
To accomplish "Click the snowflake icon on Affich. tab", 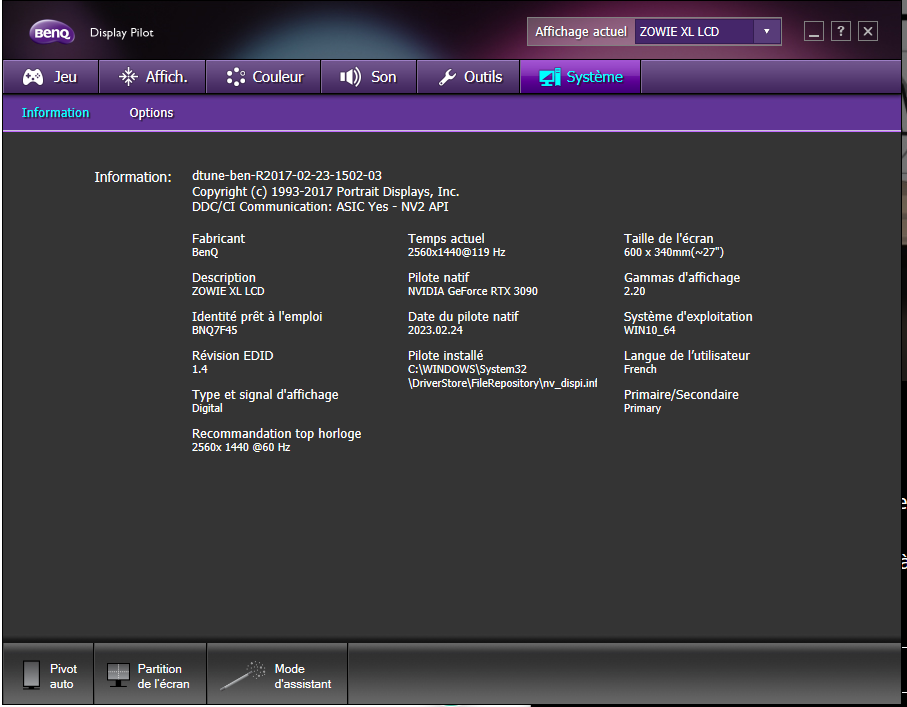I will 128,77.
